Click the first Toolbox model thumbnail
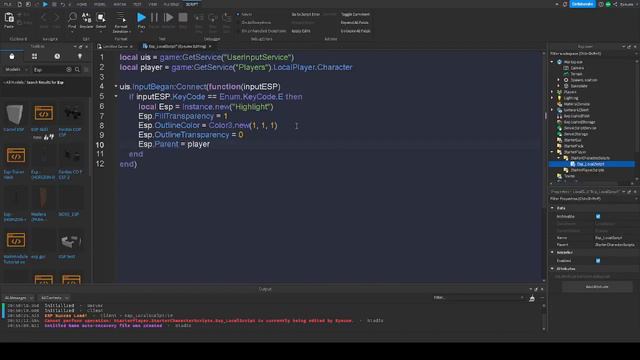The image size is (640, 360). coord(15,114)
